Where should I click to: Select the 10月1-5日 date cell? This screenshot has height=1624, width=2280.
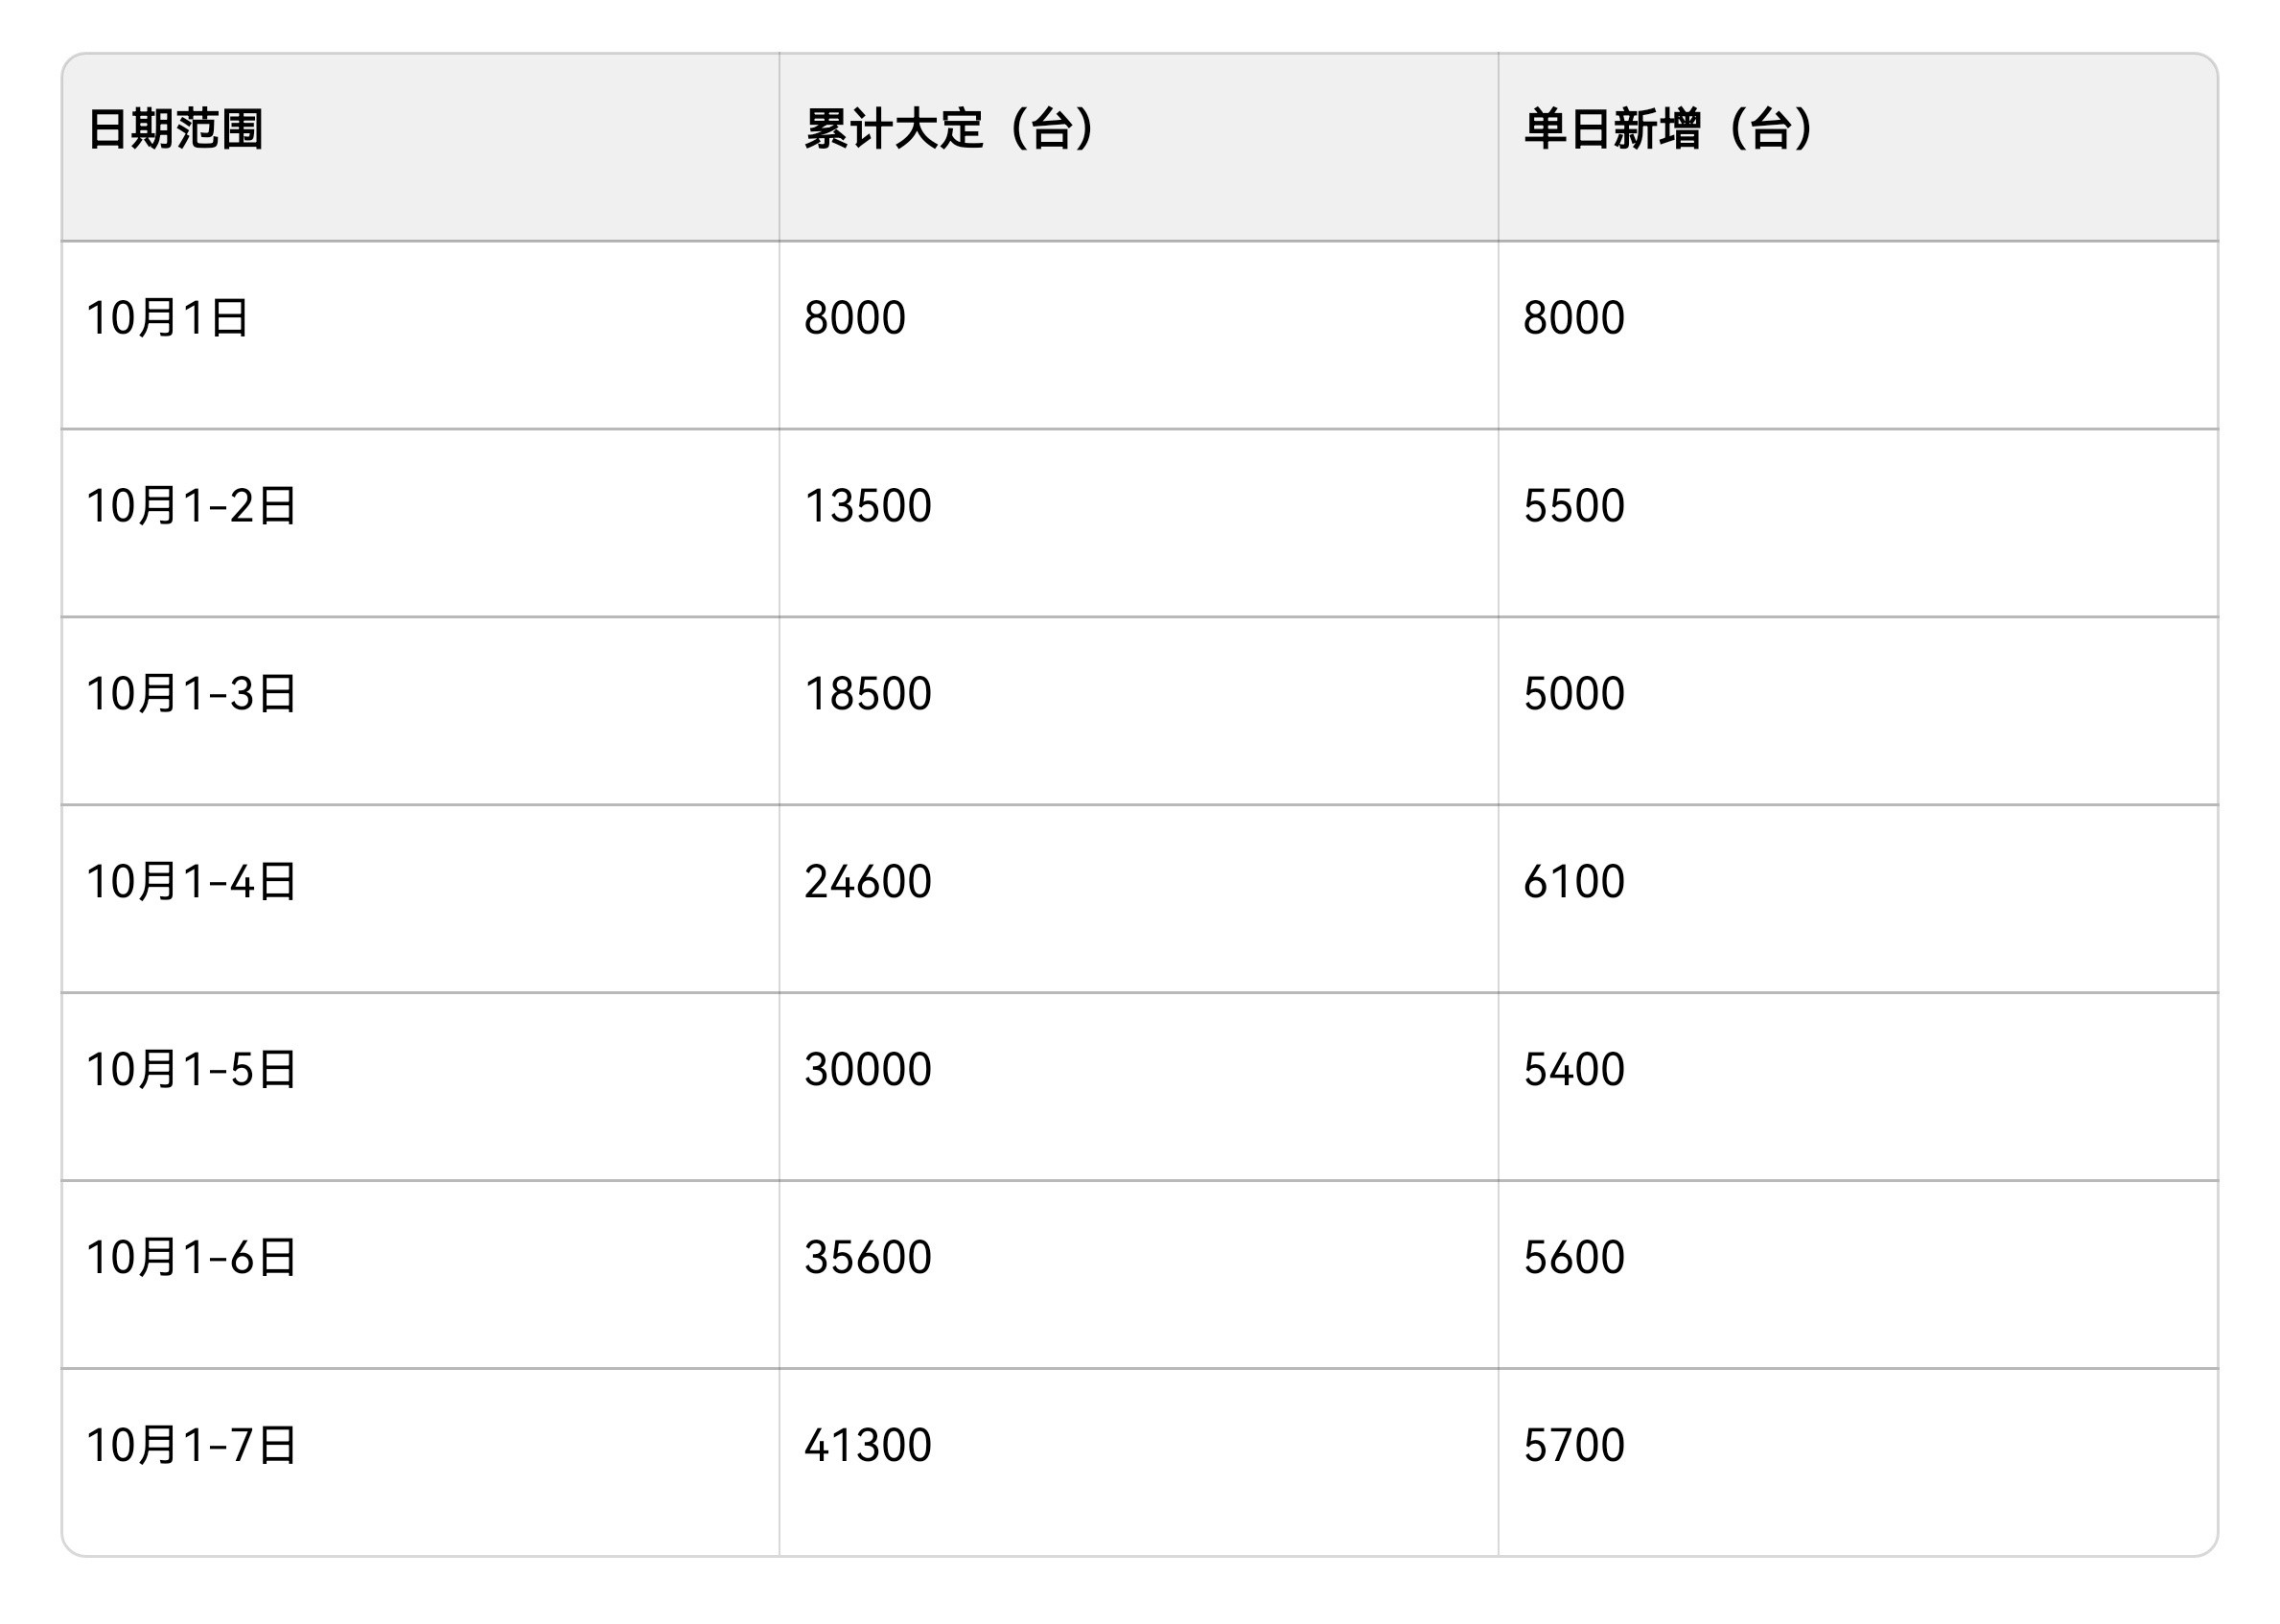coord(191,1070)
